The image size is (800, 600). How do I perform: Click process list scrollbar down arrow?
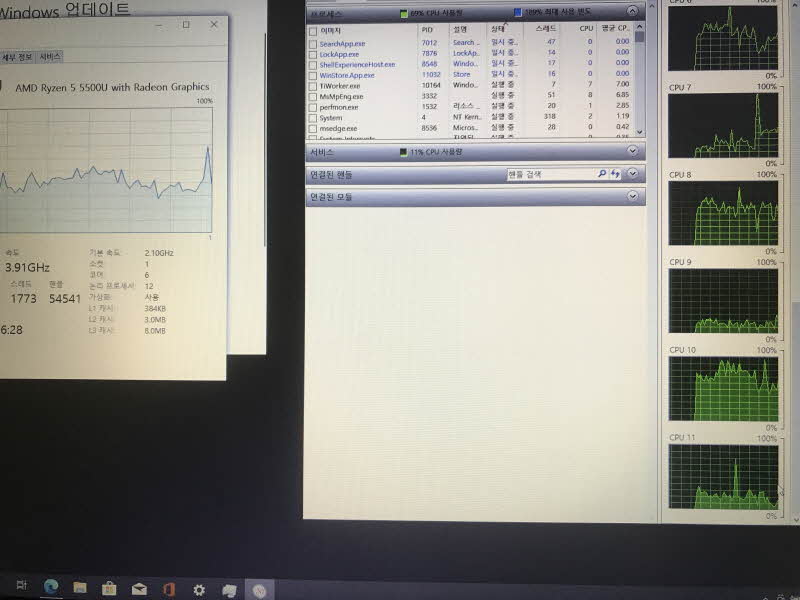[640, 132]
